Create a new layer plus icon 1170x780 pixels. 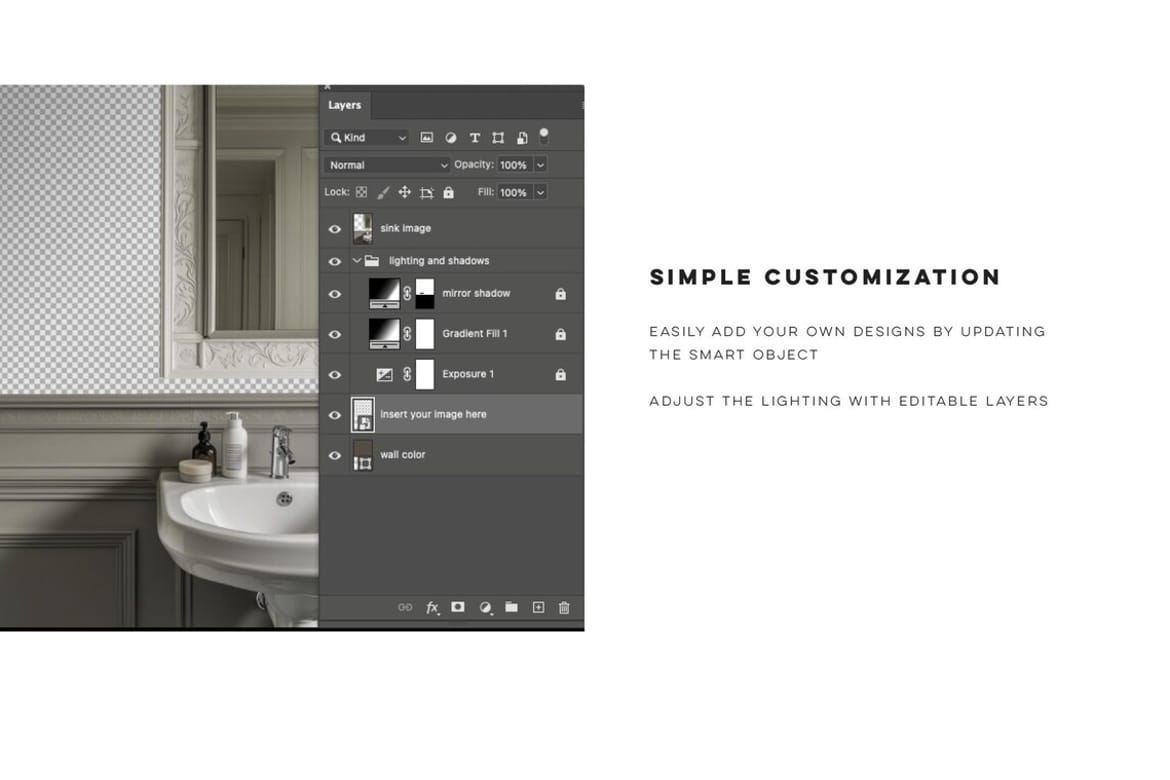click(538, 608)
